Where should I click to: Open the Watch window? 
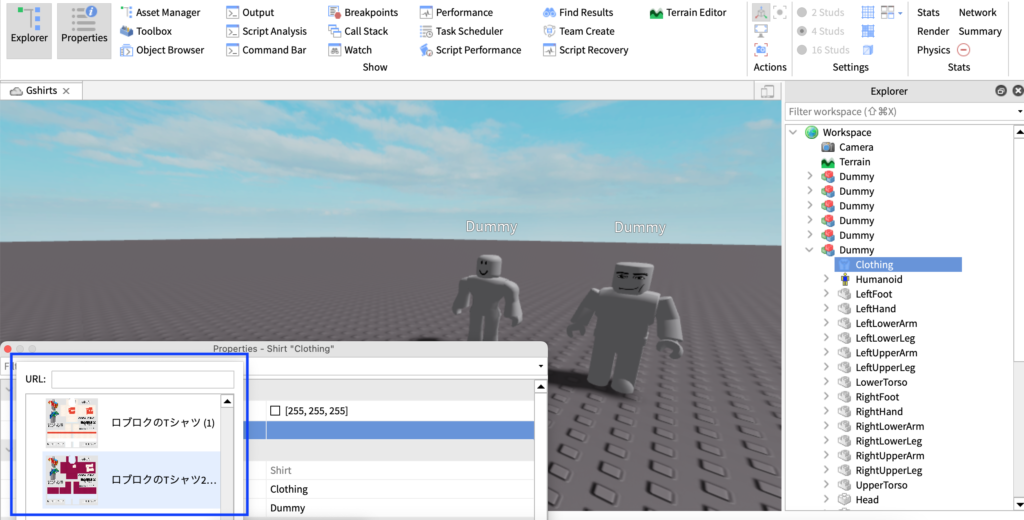coord(350,50)
